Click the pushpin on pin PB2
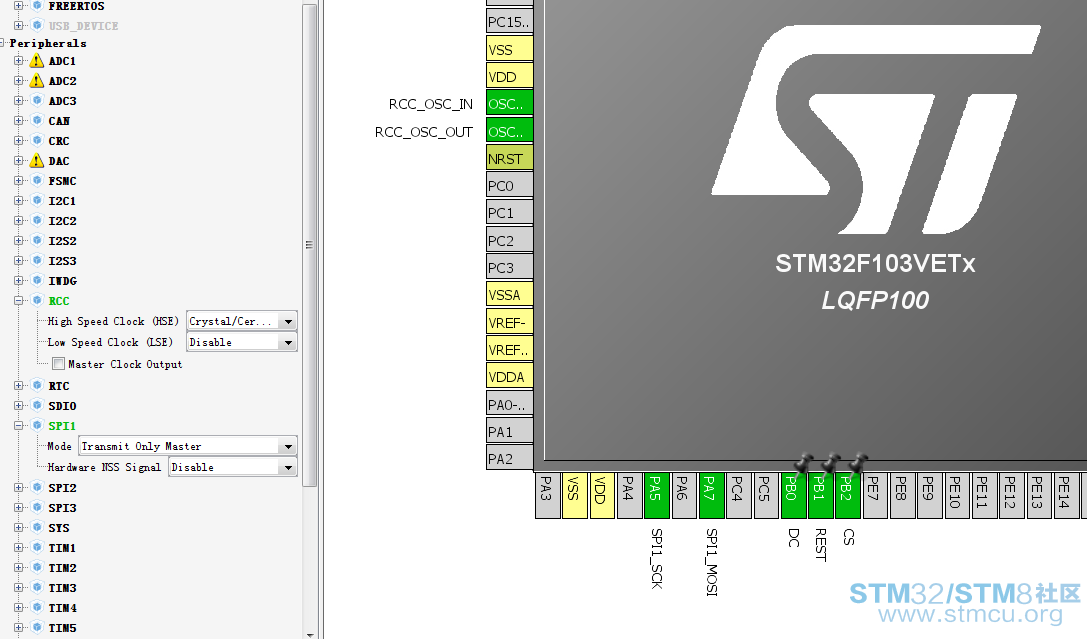Image resolution: width=1087 pixels, height=639 pixels. click(x=858, y=464)
